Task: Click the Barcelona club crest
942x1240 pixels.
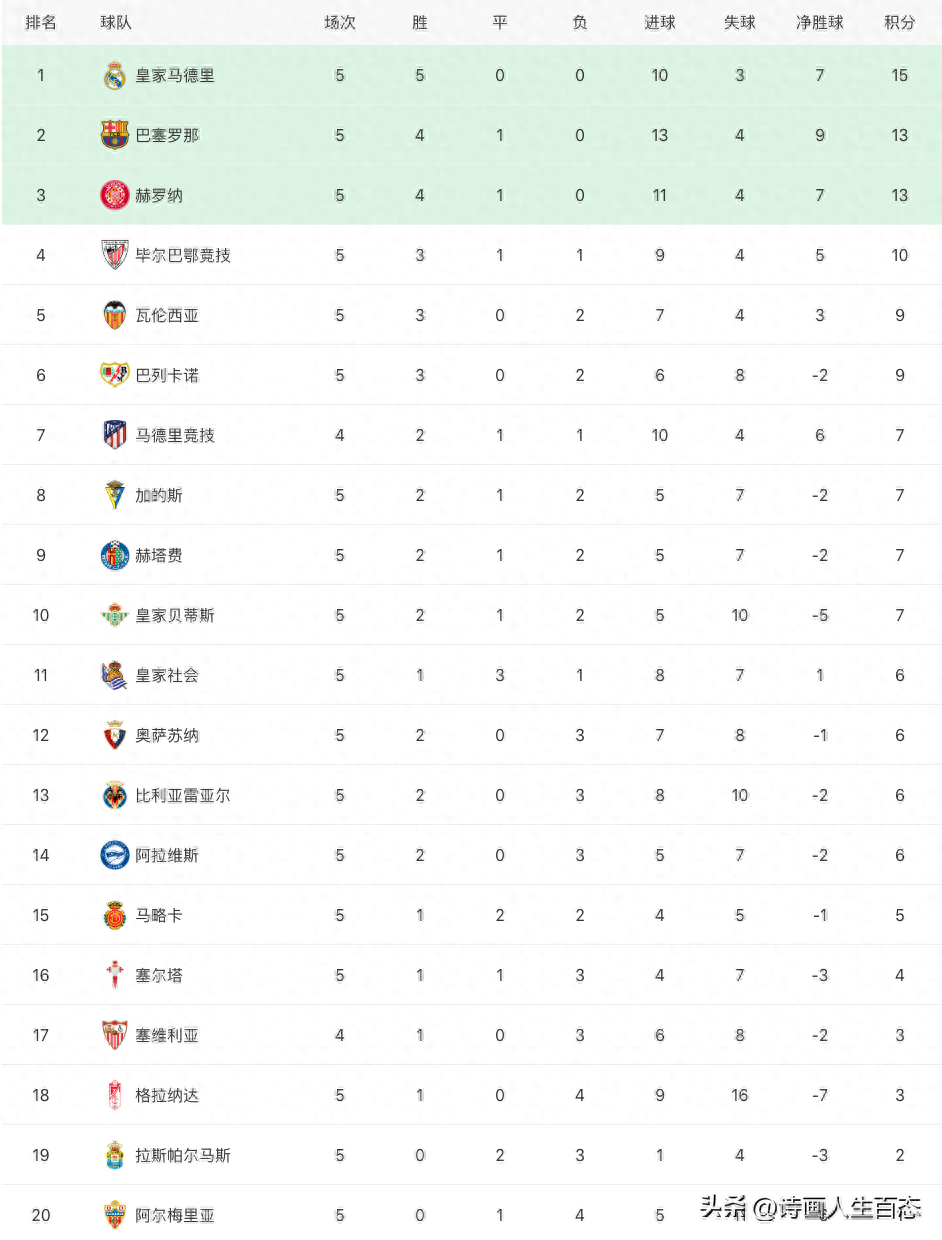Action: point(115,135)
